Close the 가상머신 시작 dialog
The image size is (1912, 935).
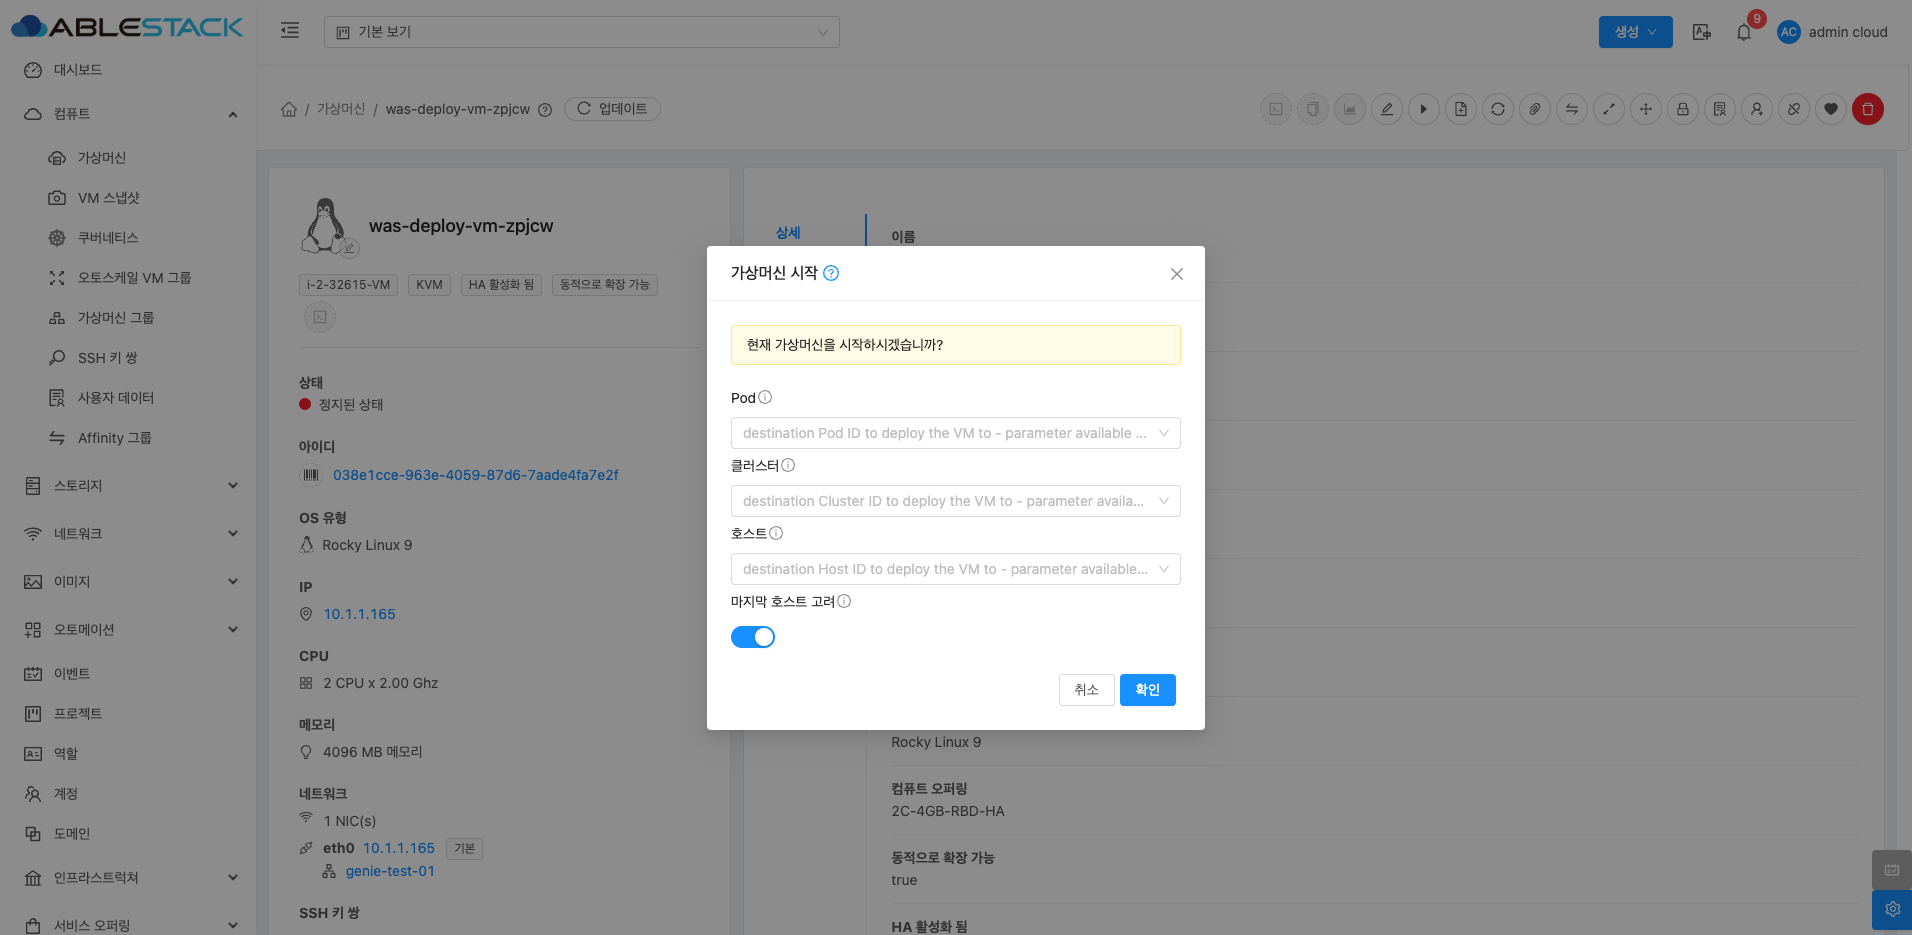point(1176,274)
